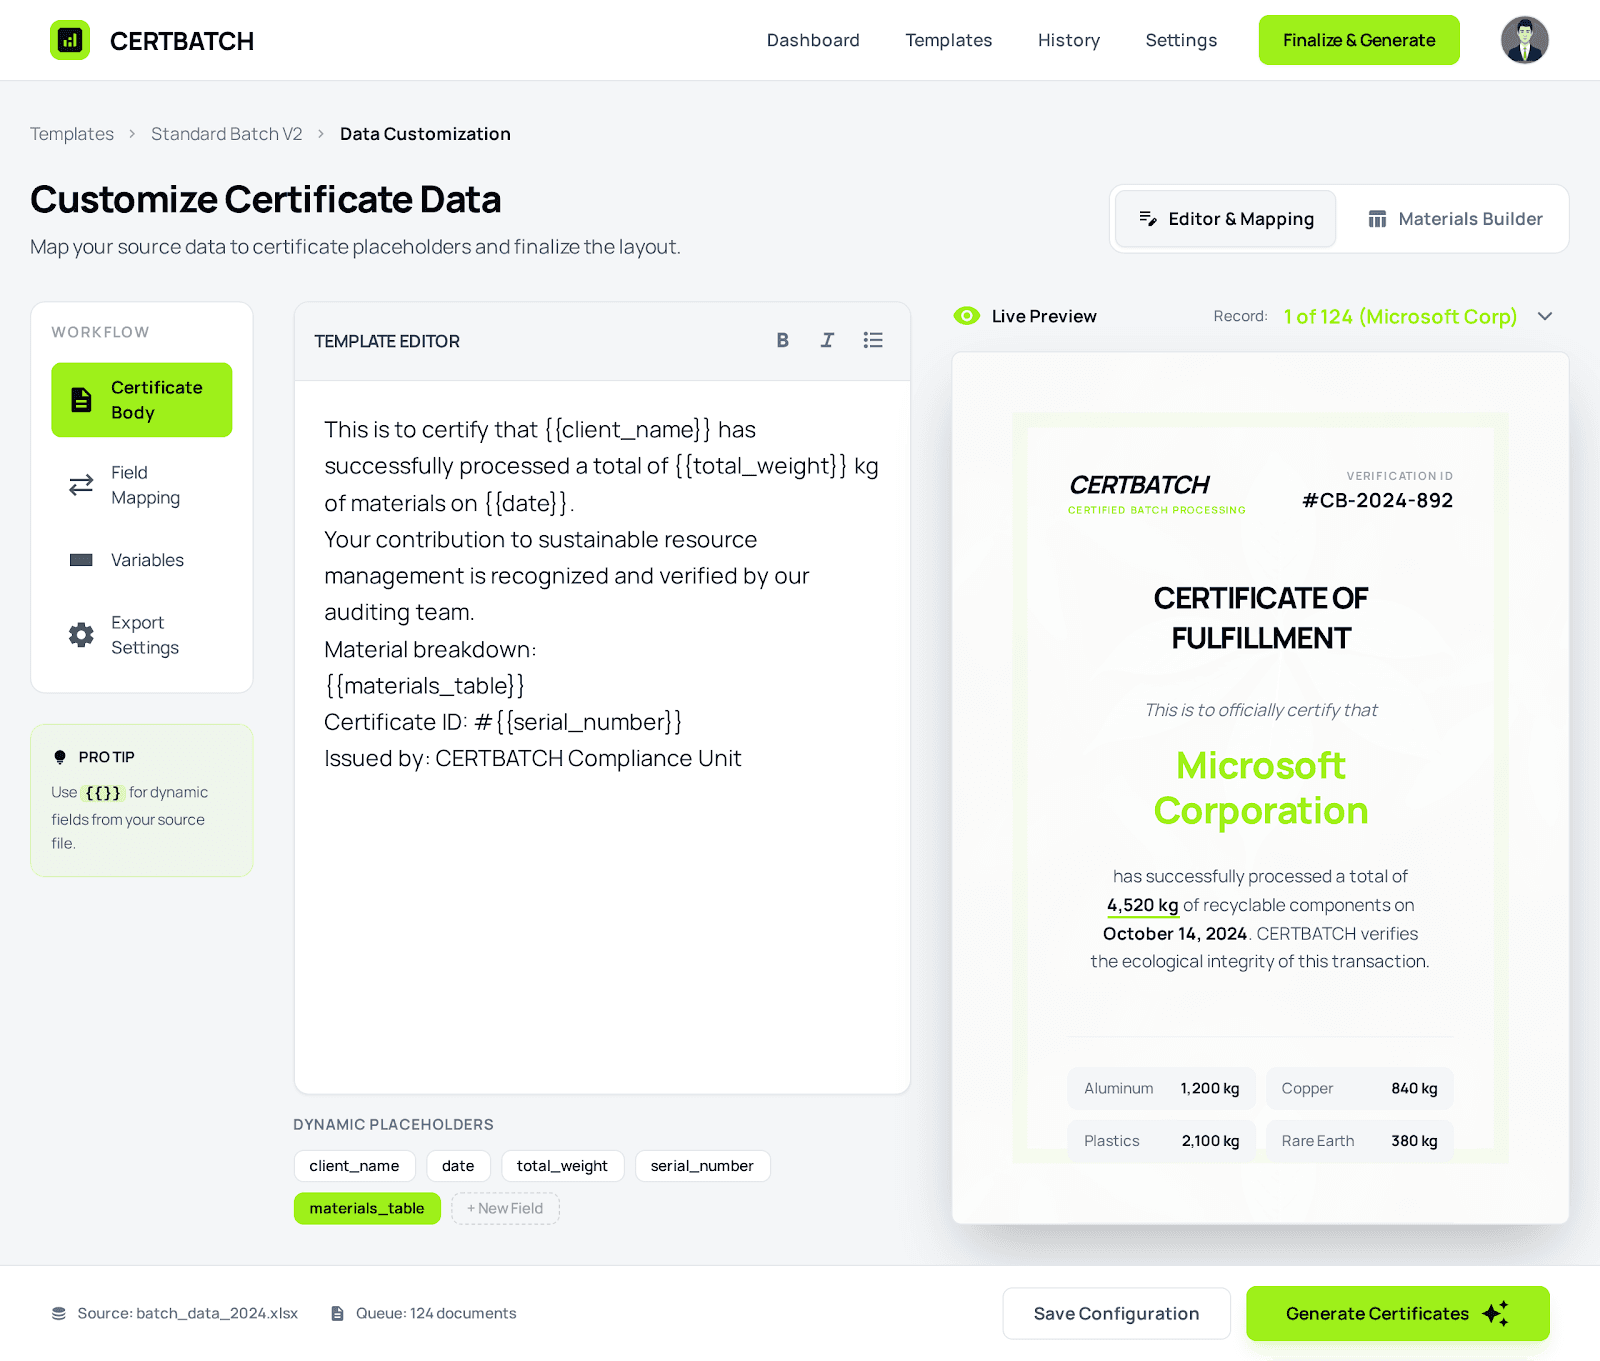Screen dimensions: 1600x1361
Task: Toggle italic formatting in template editor
Action: (827, 340)
